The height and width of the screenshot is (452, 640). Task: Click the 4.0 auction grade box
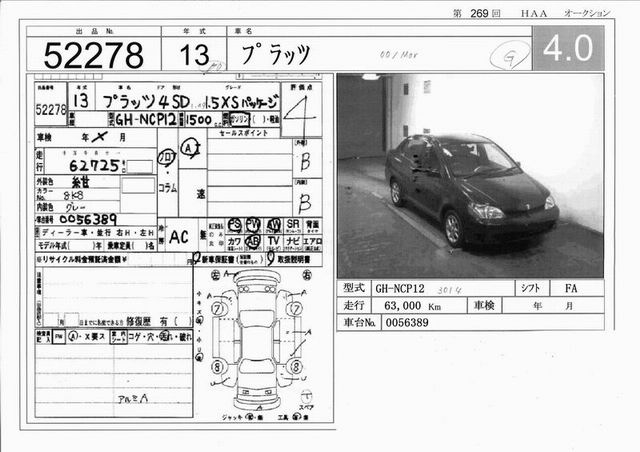click(568, 48)
